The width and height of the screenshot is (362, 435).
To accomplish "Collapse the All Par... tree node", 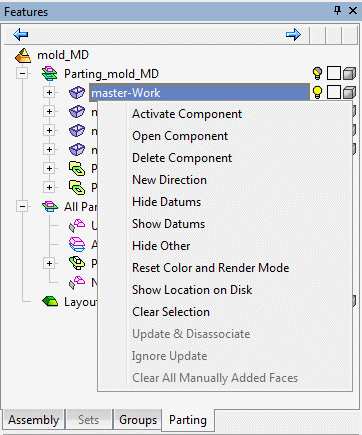I will point(22,207).
